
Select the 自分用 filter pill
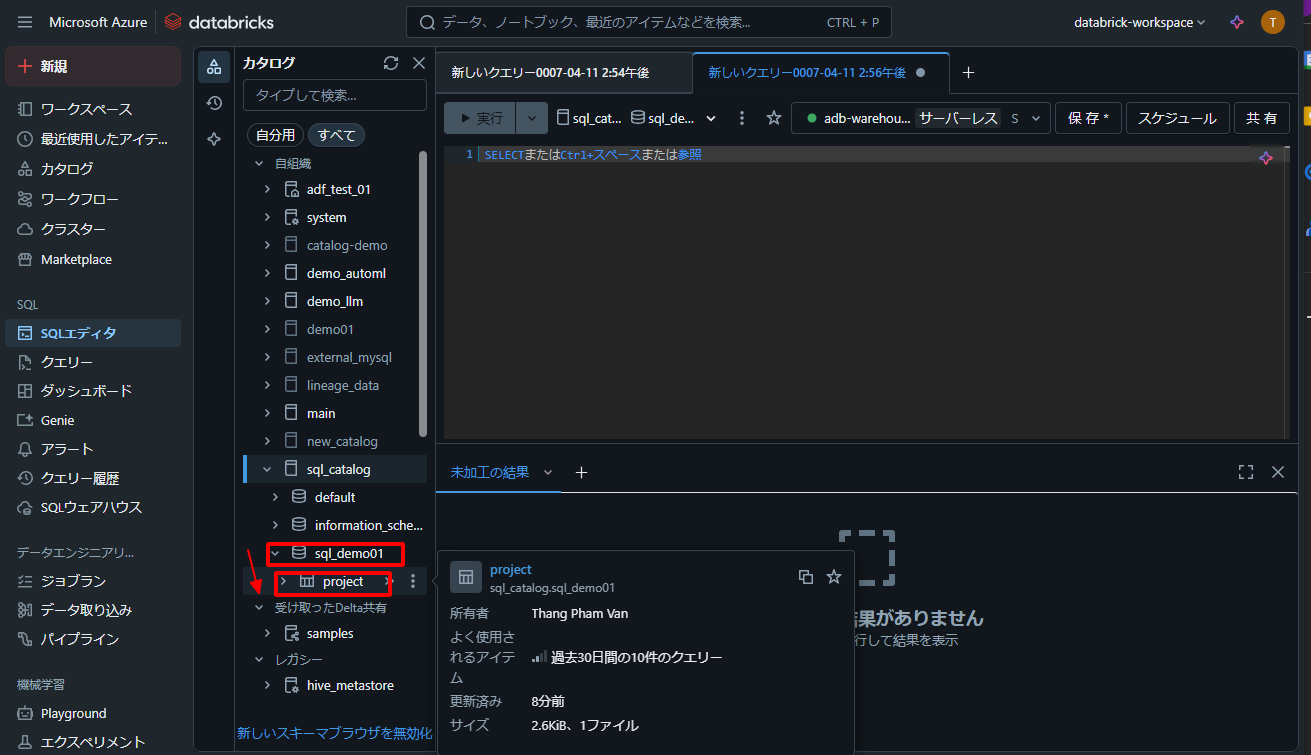point(275,134)
